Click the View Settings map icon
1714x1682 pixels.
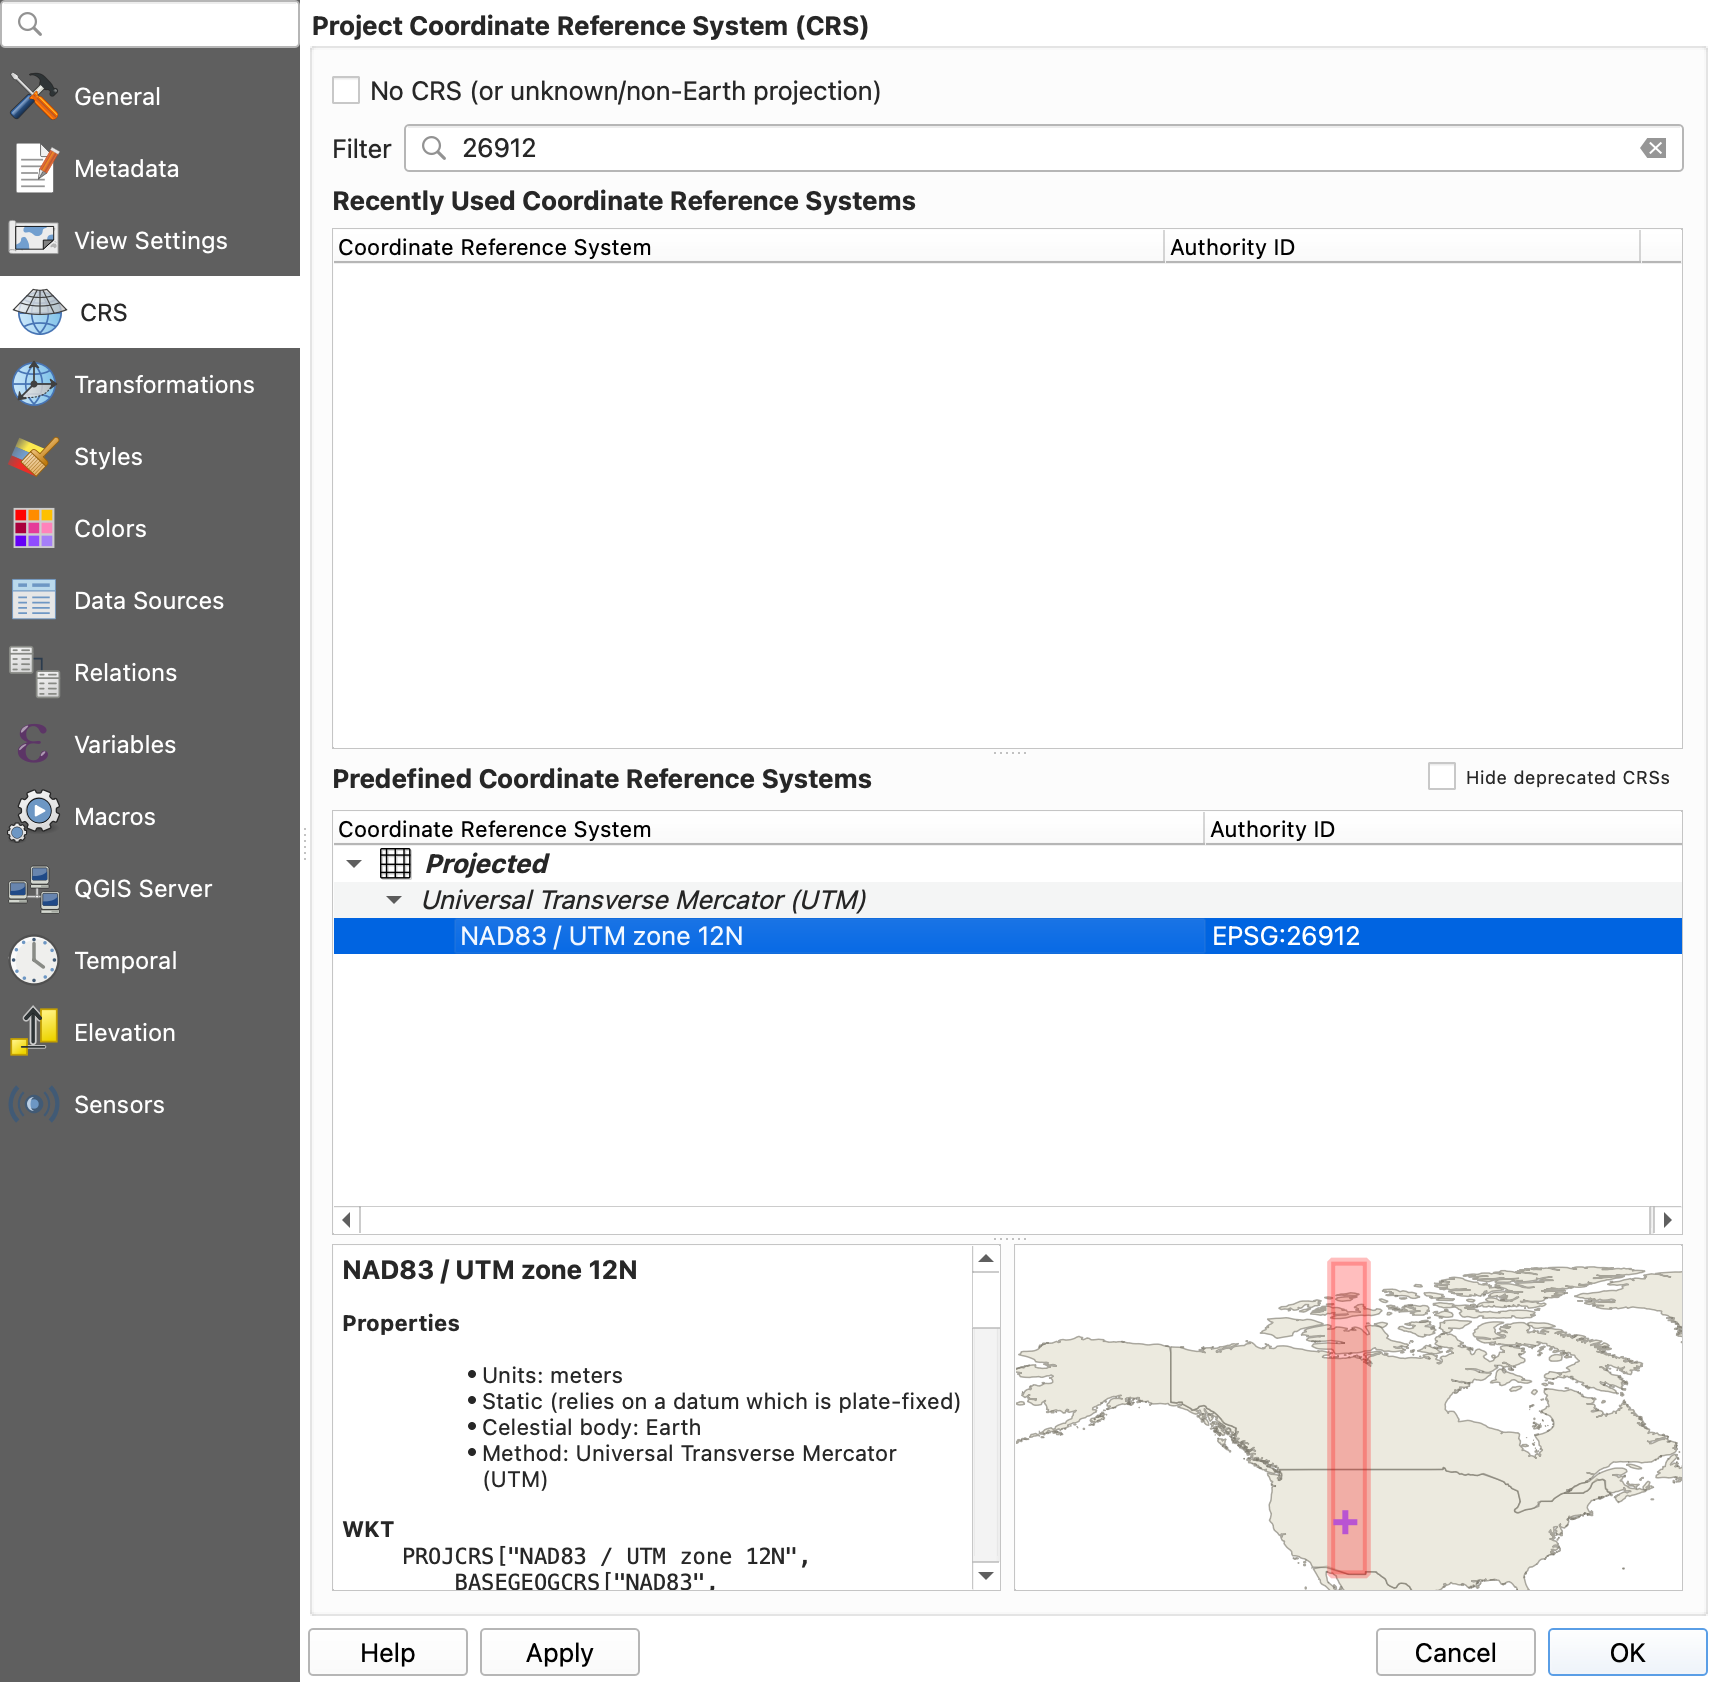(x=34, y=240)
